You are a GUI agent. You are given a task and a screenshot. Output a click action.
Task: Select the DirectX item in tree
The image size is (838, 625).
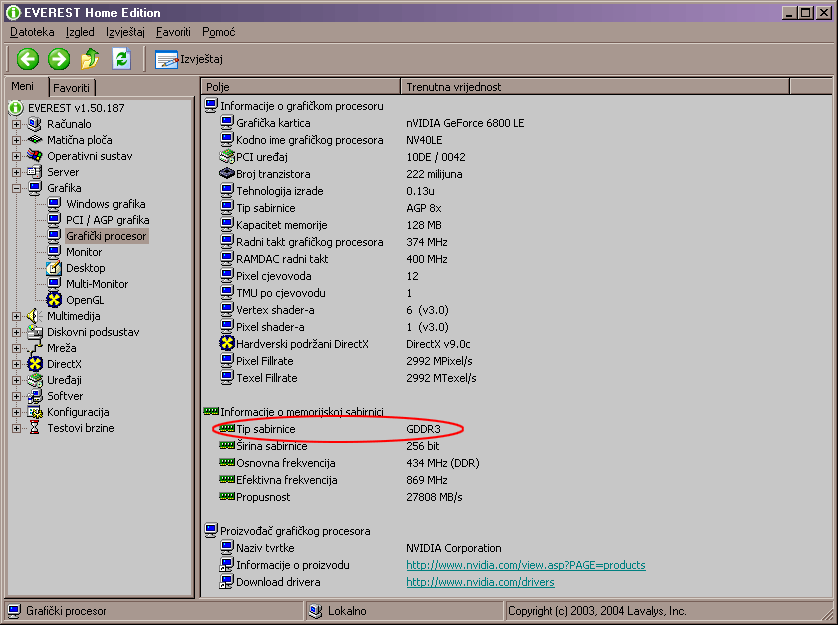click(64, 364)
